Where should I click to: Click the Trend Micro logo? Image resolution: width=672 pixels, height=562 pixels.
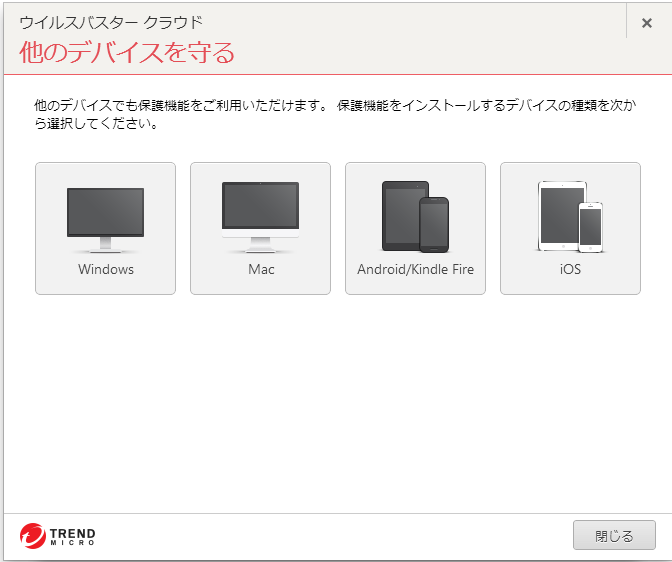(x=57, y=536)
